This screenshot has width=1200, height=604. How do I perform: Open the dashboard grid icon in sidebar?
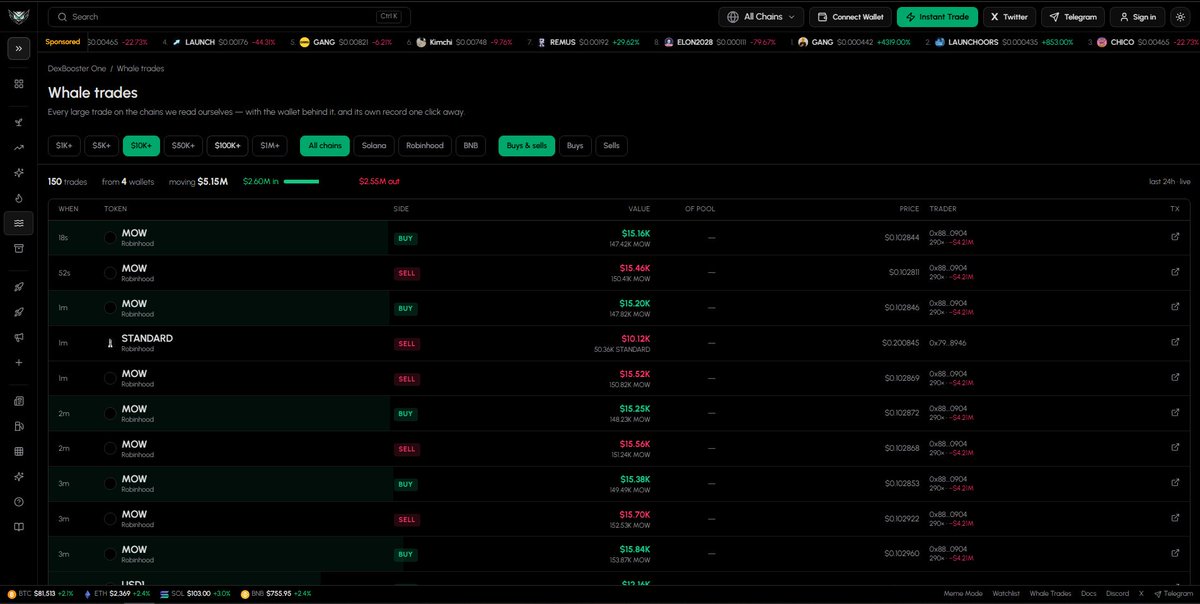18,84
